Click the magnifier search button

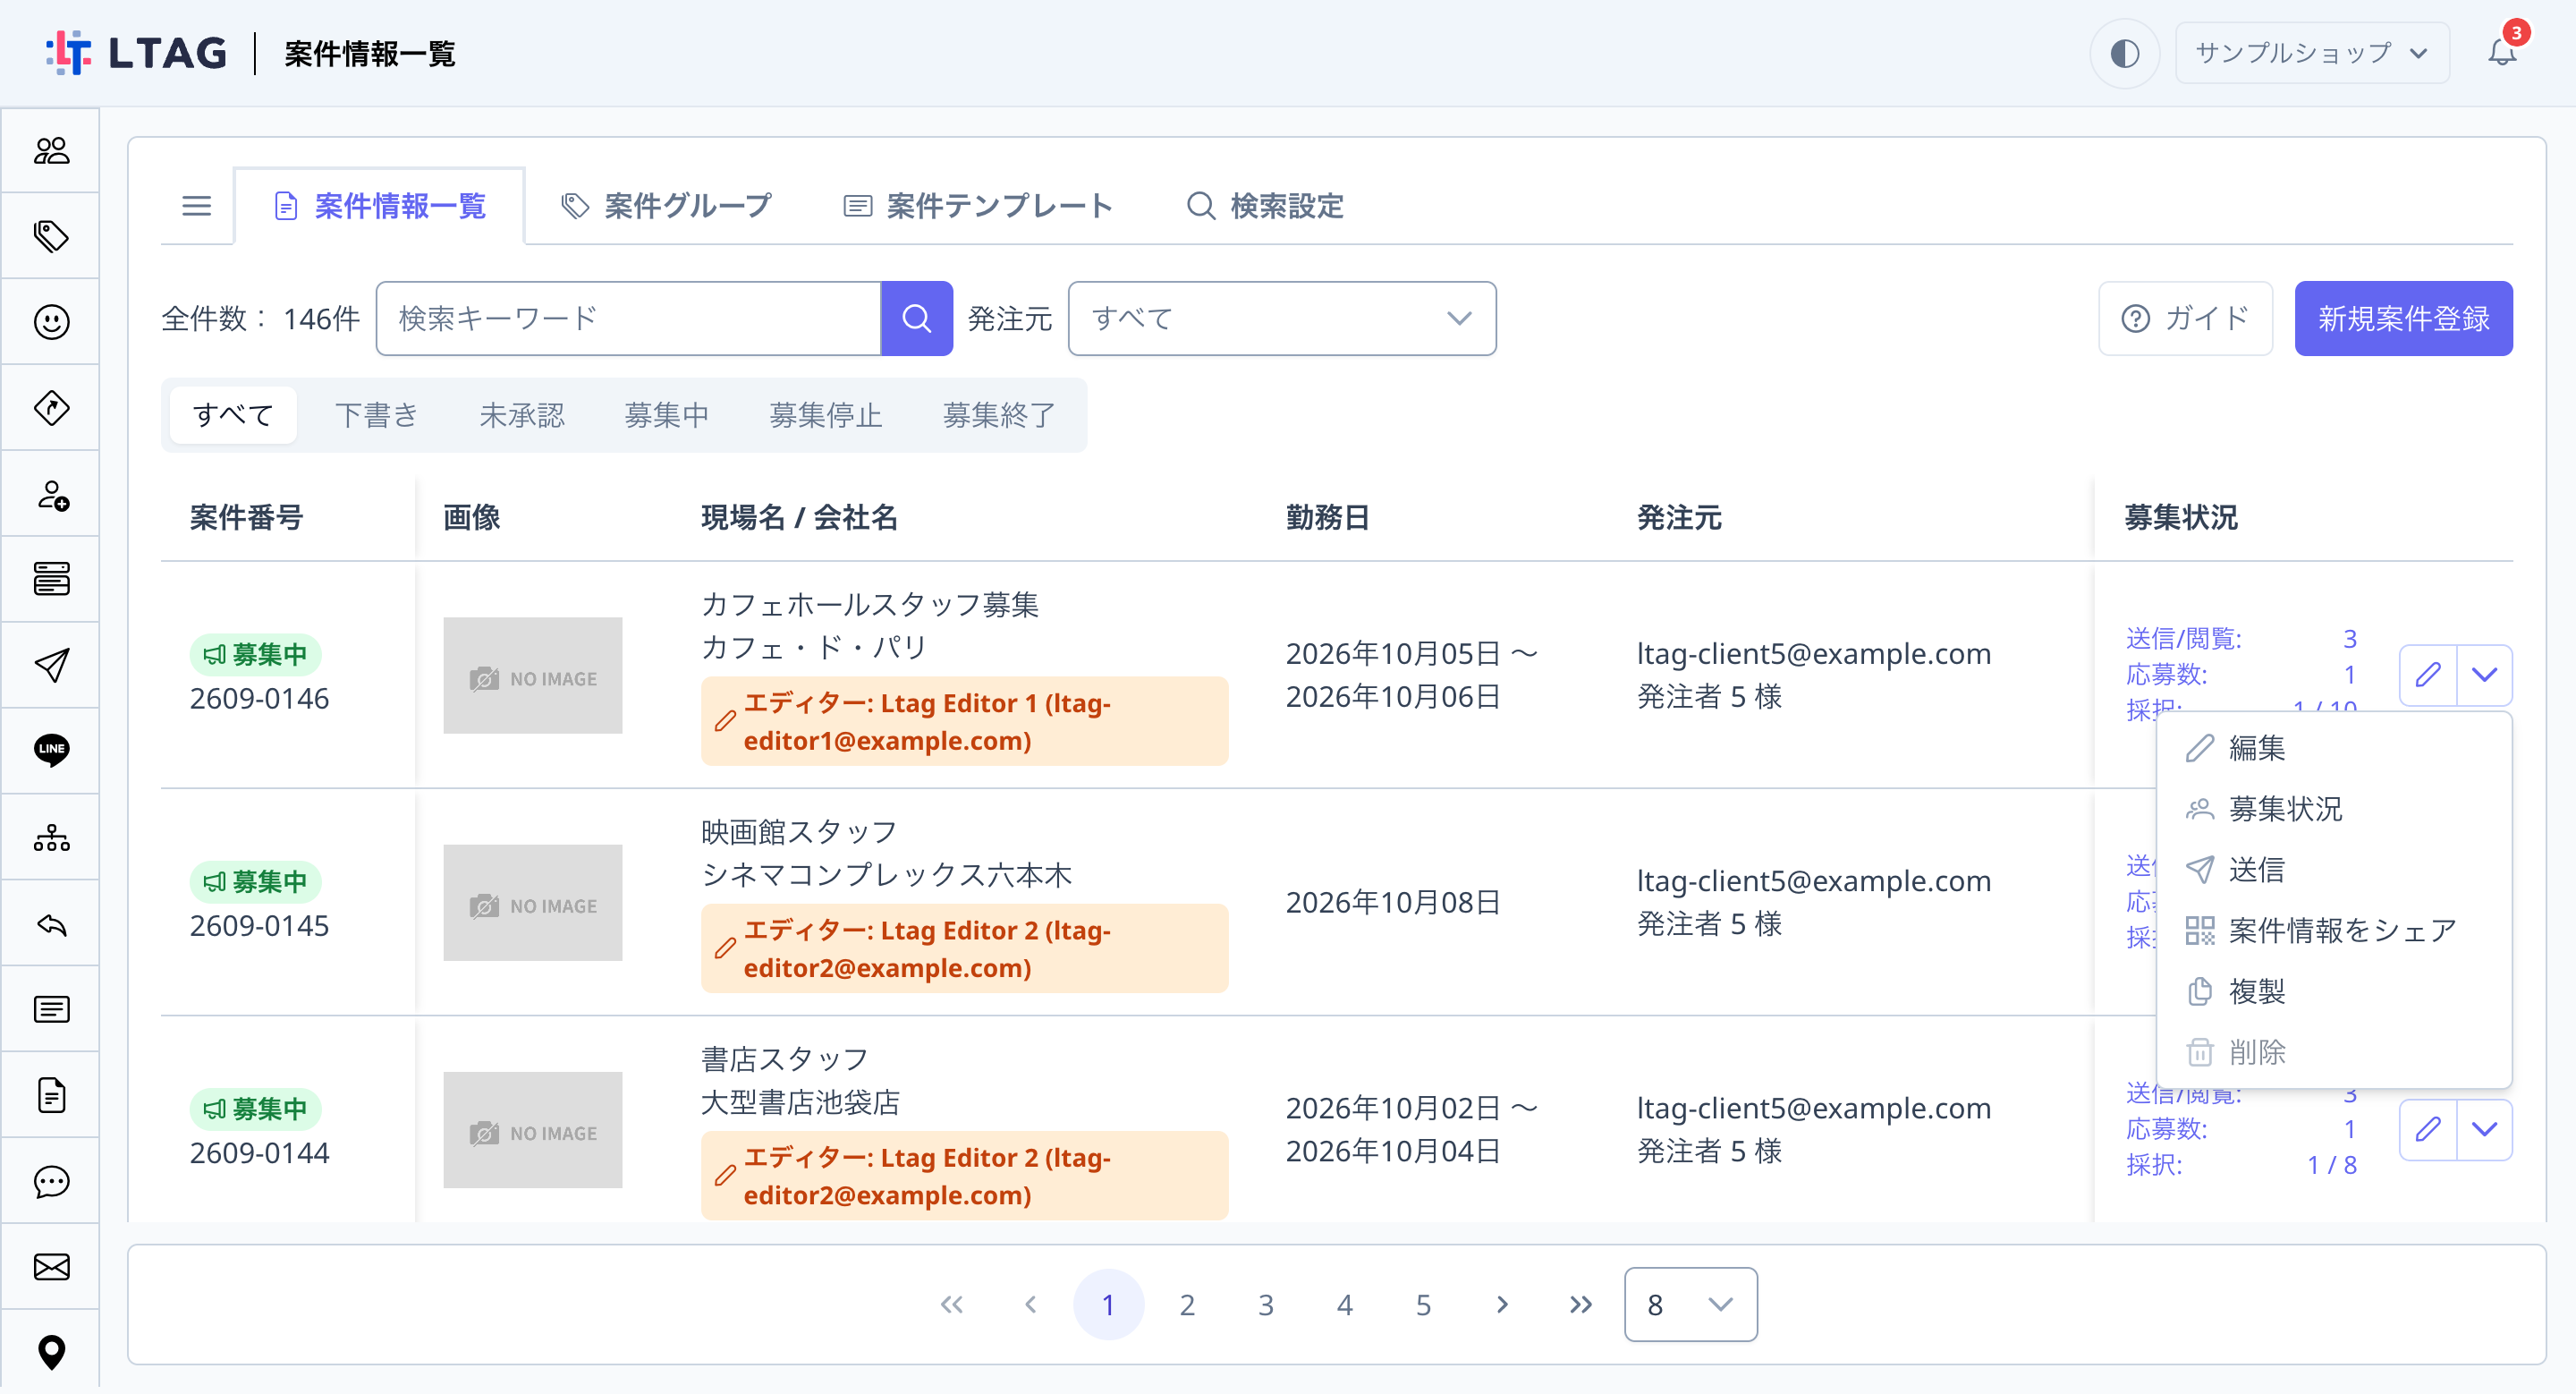(916, 318)
